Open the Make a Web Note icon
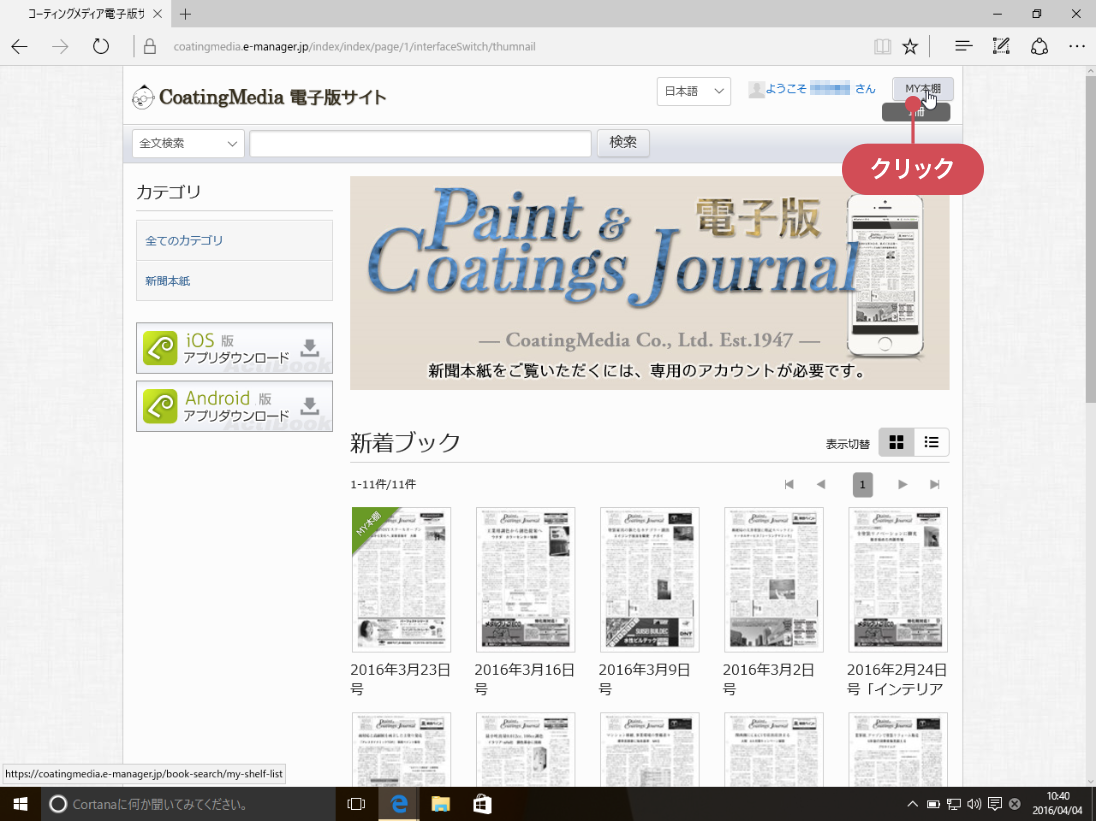The height and width of the screenshot is (821, 1096). point(1001,46)
